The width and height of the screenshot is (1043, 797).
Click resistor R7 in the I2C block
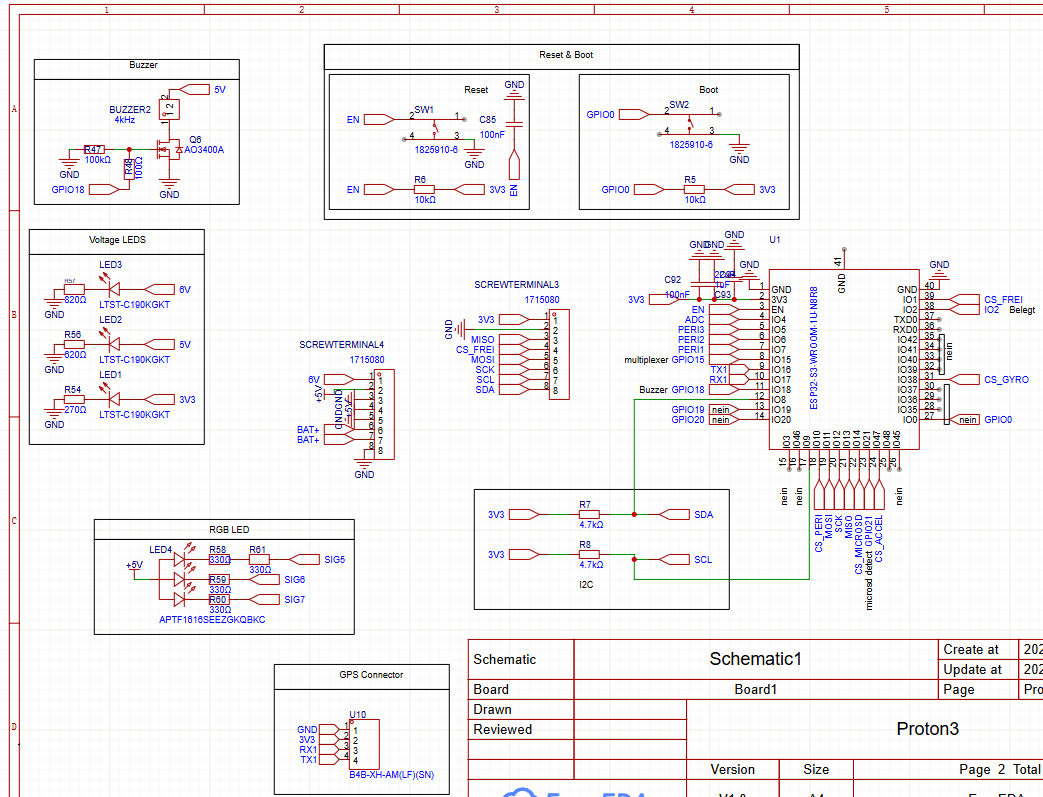pyautogui.click(x=589, y=515)
